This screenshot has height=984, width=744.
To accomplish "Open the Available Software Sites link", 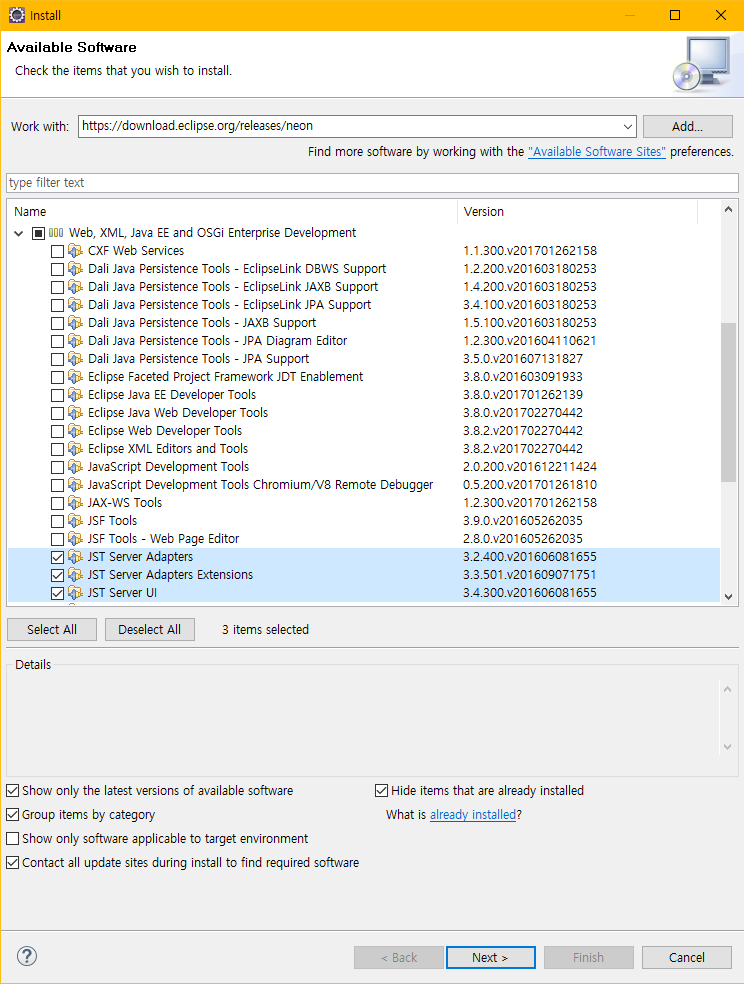I will point(597,152).
